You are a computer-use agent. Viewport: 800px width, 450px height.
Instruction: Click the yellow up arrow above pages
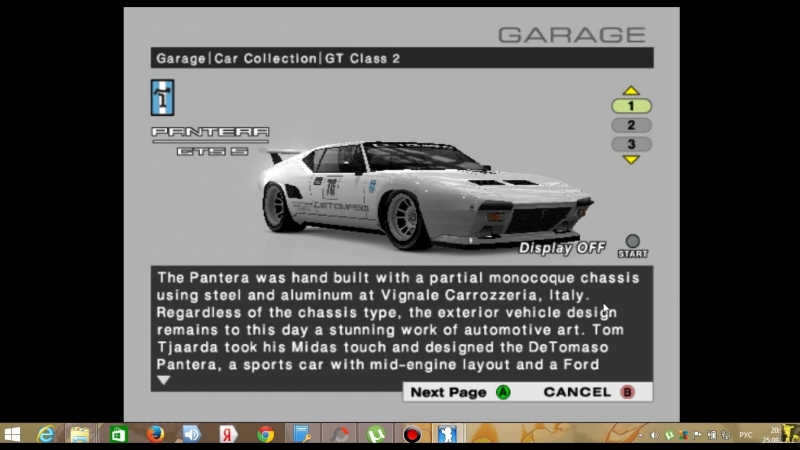pos(631,91)
